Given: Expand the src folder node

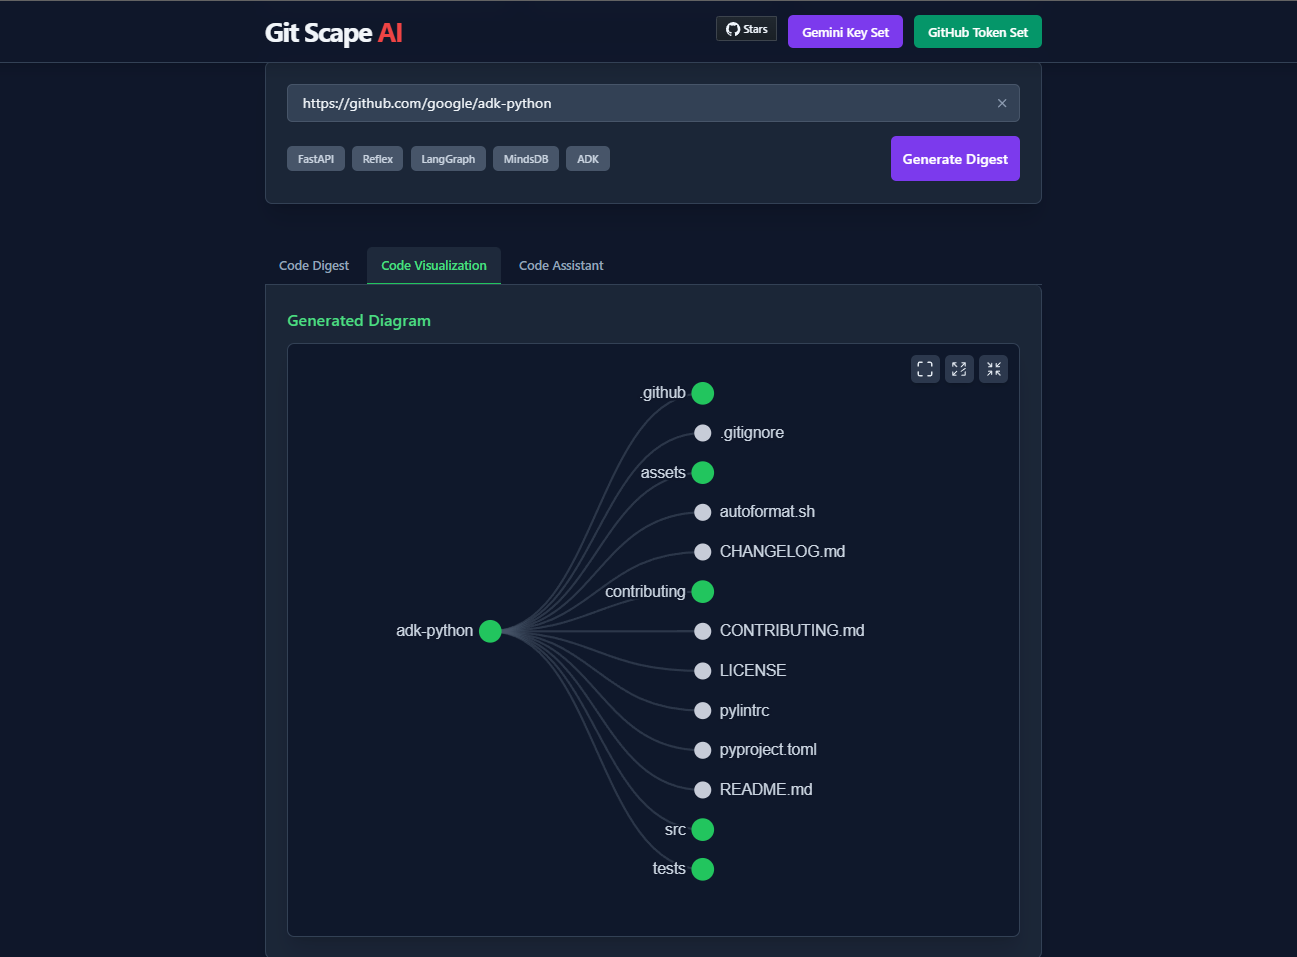Looking at the screenshot, I should (x=703, y=829).
